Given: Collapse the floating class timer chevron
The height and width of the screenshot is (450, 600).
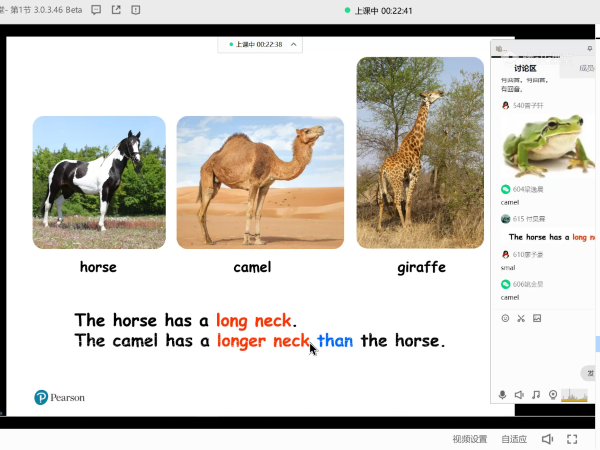Looking at the screenshot, I should coord(295,44).
